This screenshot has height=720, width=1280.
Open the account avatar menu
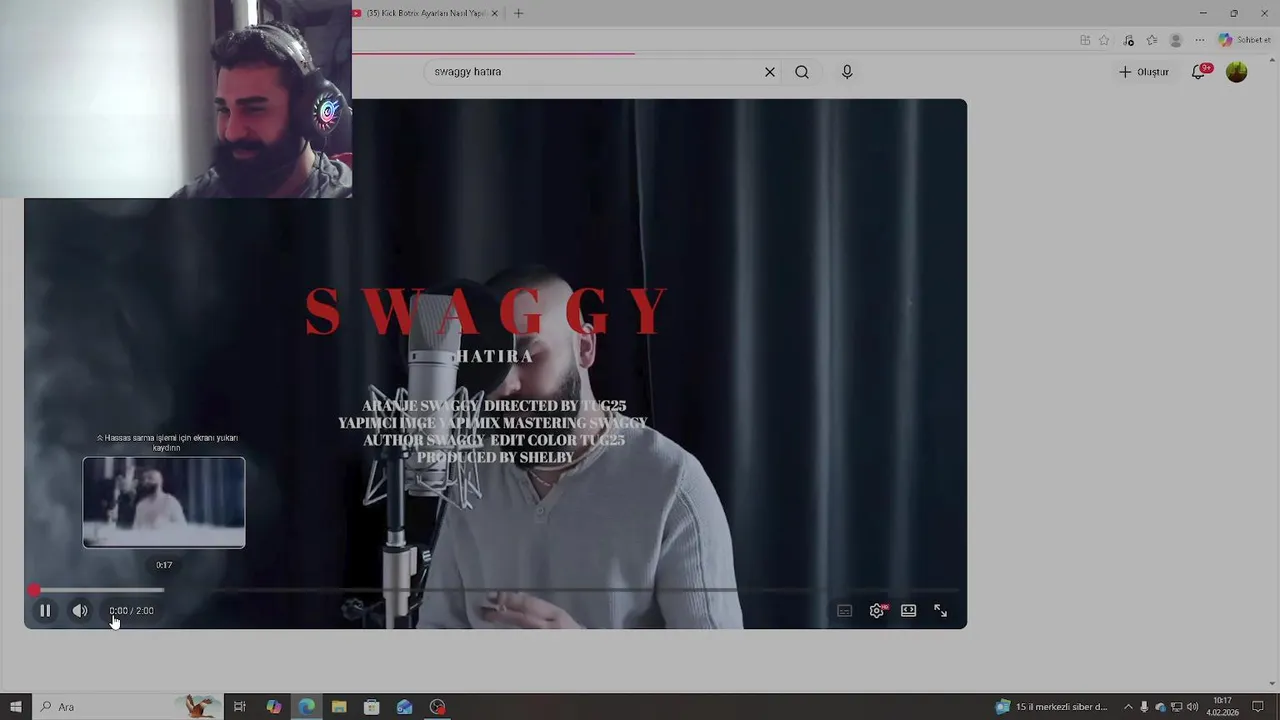coord(1237,72)
